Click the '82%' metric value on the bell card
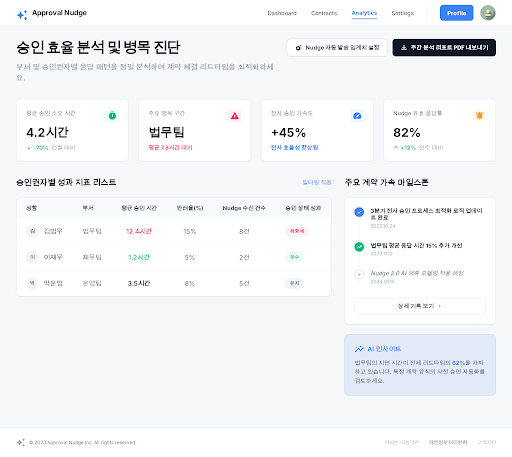 tap(407, 133)
